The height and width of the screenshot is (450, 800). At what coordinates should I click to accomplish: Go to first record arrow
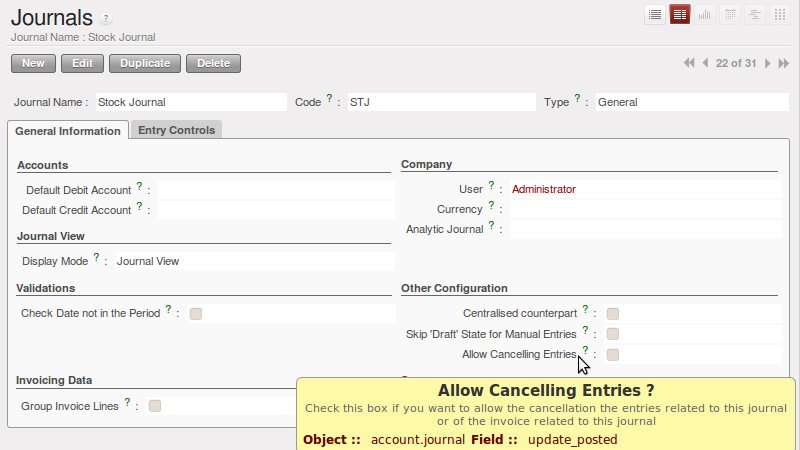click(689, 63)
